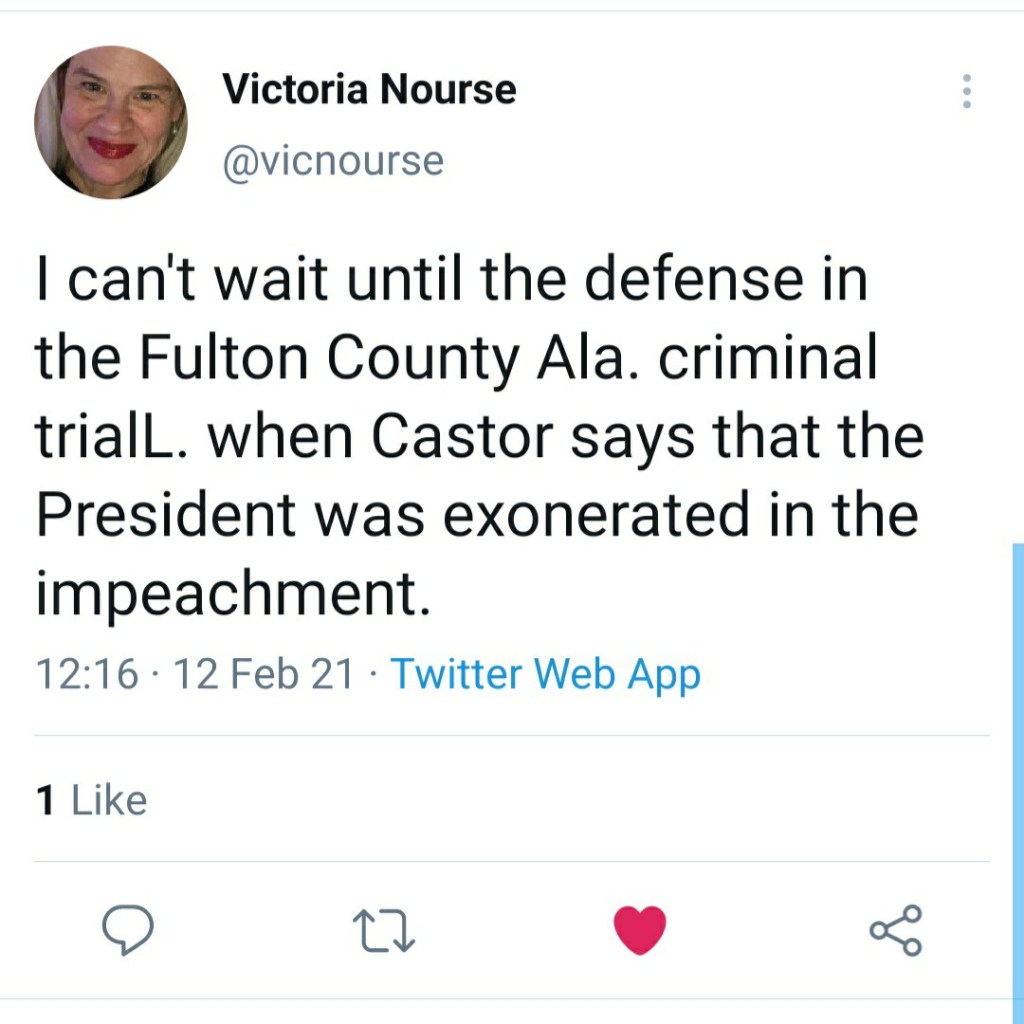Click the blue scrollbar on right edge
The height and width of the screenshot is (1024, 1024).
coord(1017,780)
